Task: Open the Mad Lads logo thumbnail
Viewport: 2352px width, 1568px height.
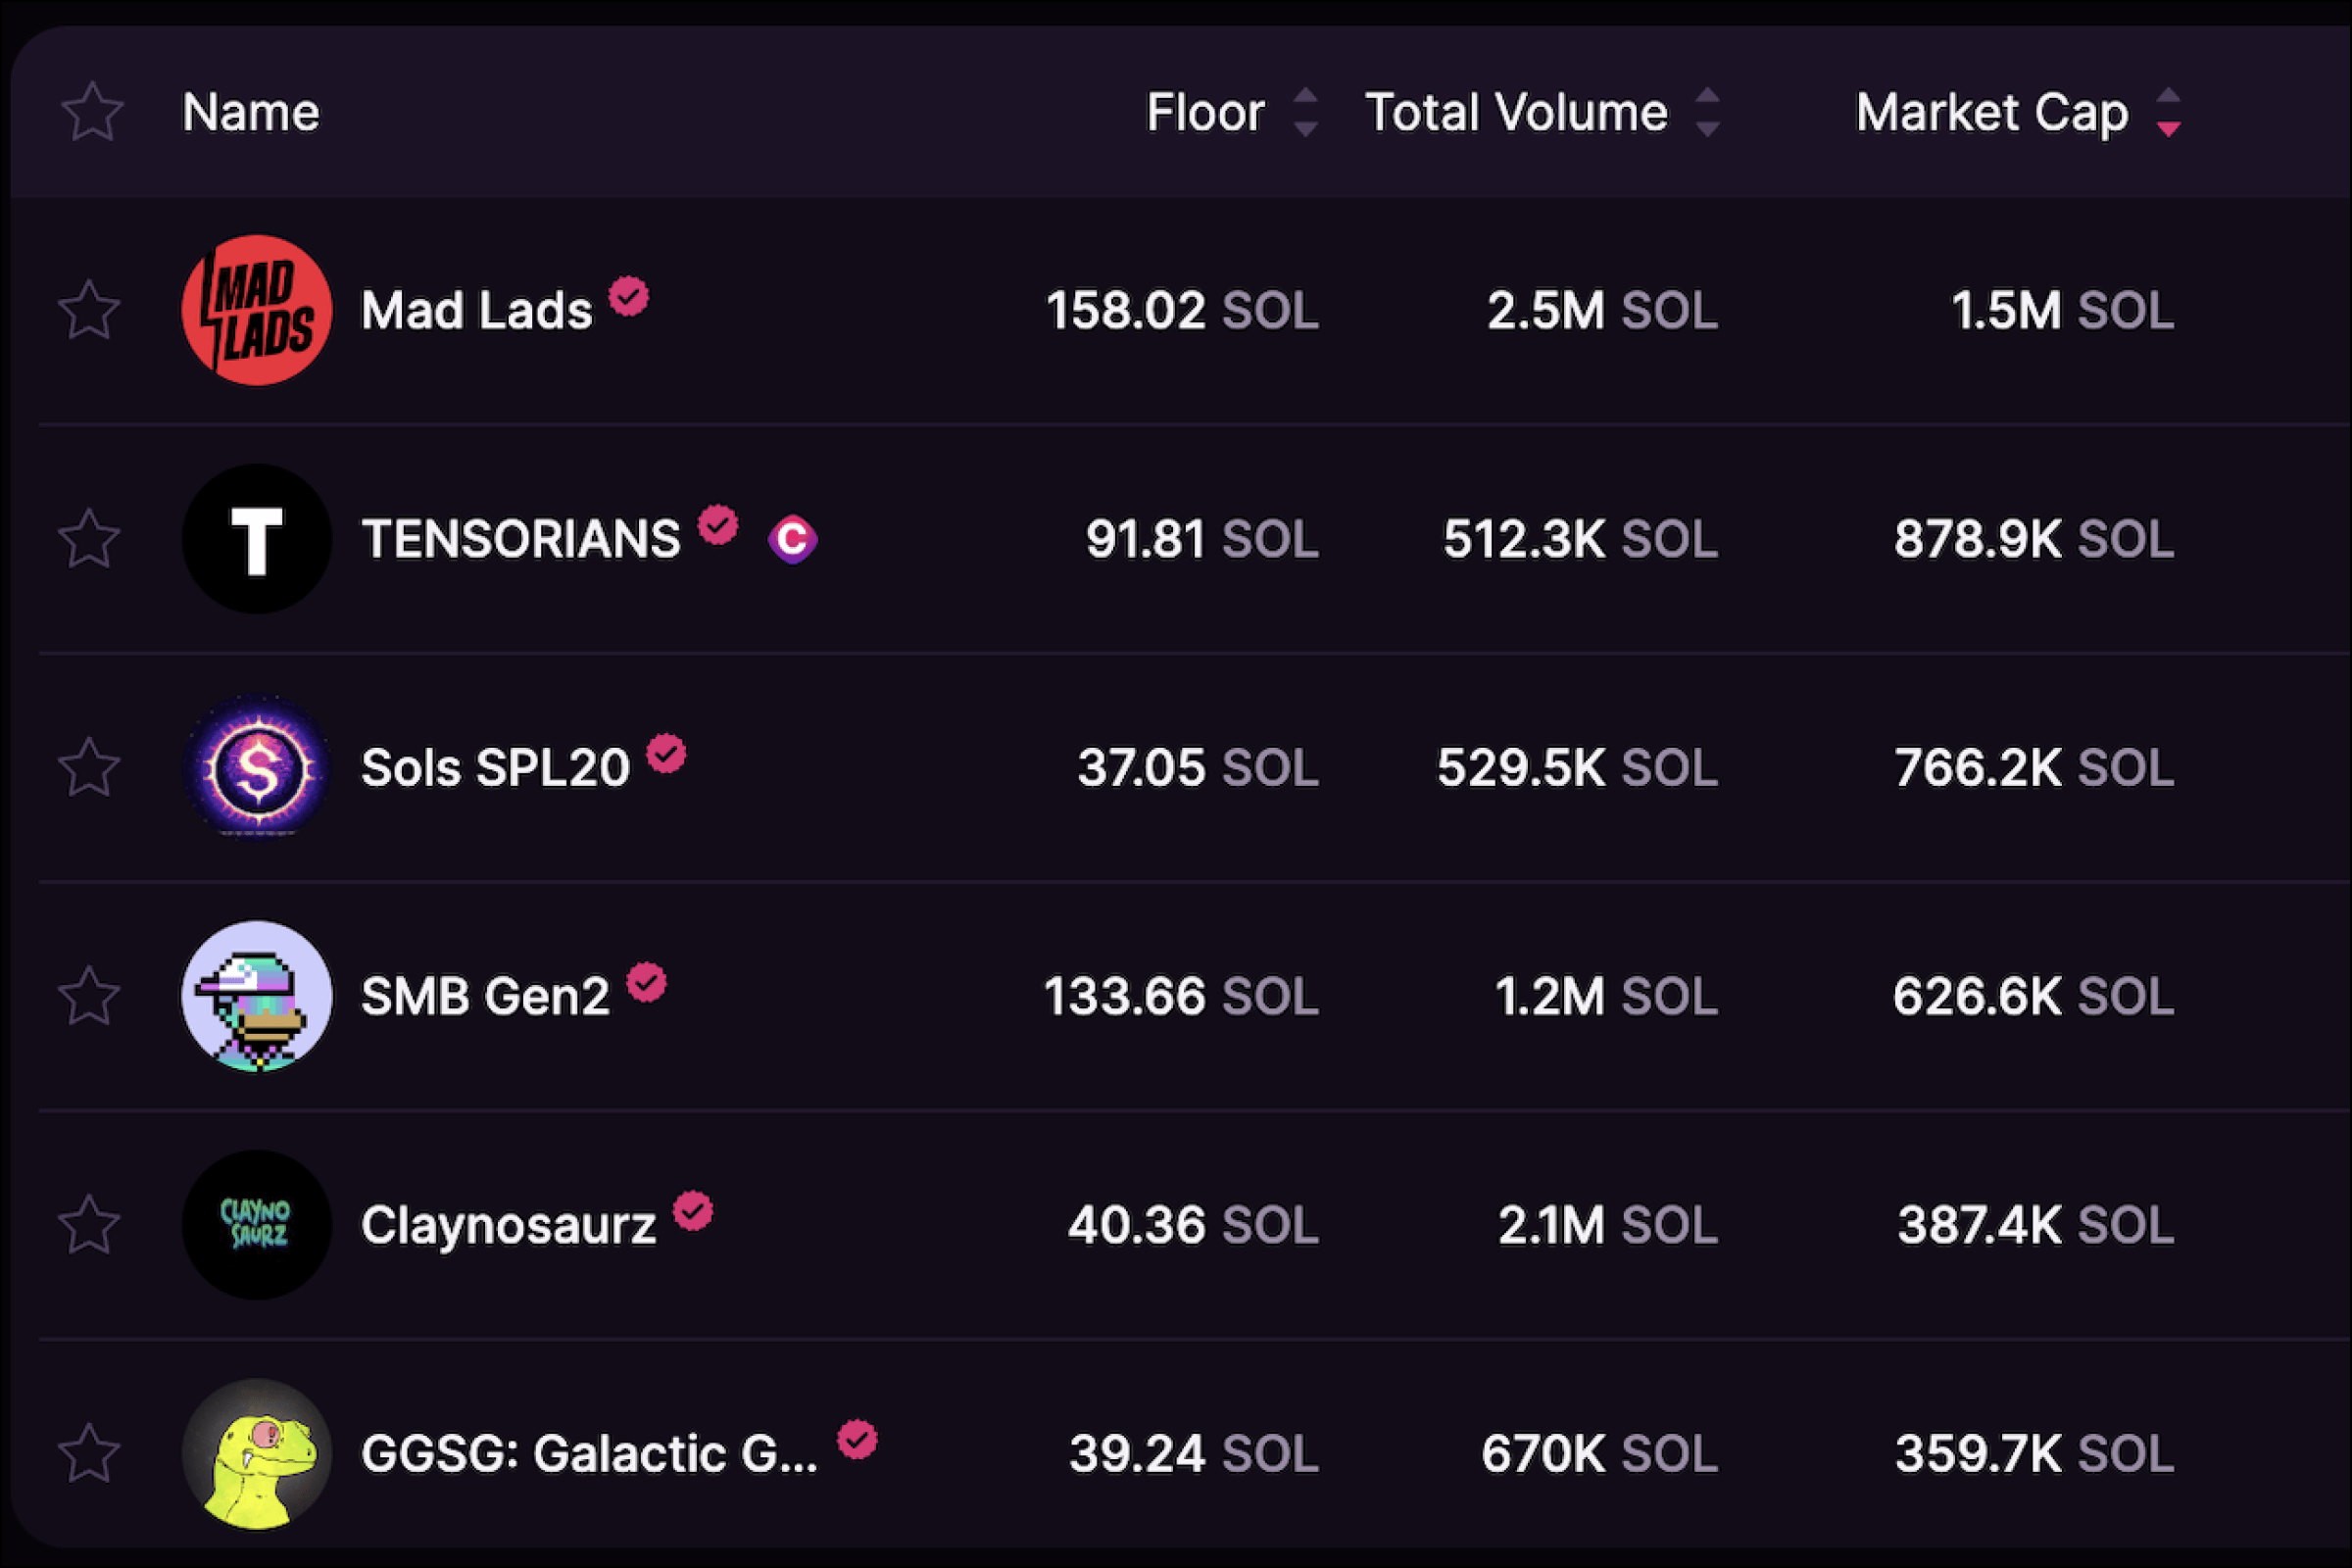Action: [x=257, y=310]
